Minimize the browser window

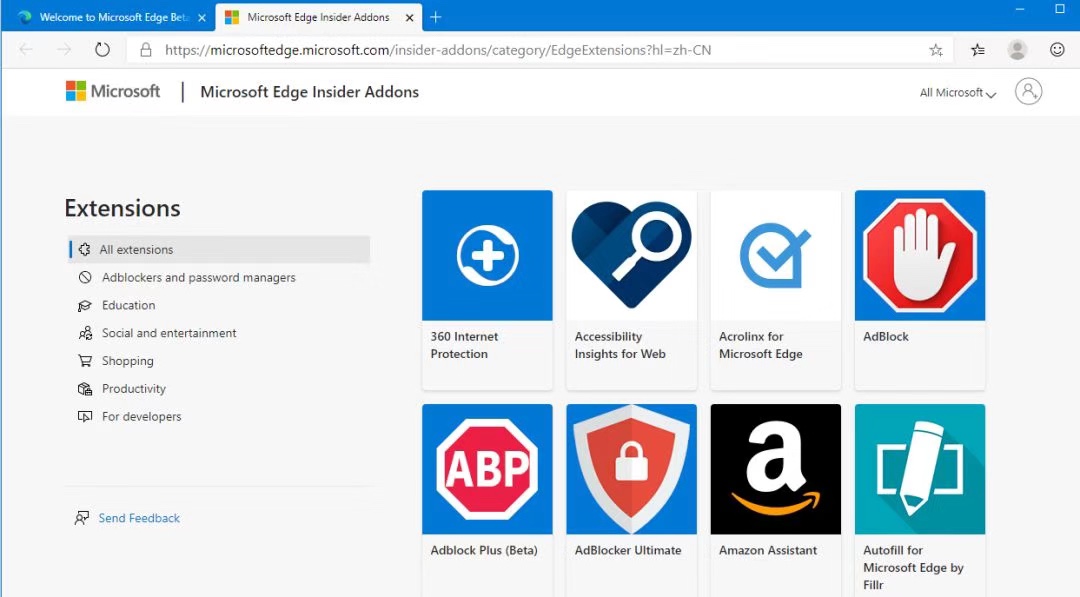[1020, 9]
